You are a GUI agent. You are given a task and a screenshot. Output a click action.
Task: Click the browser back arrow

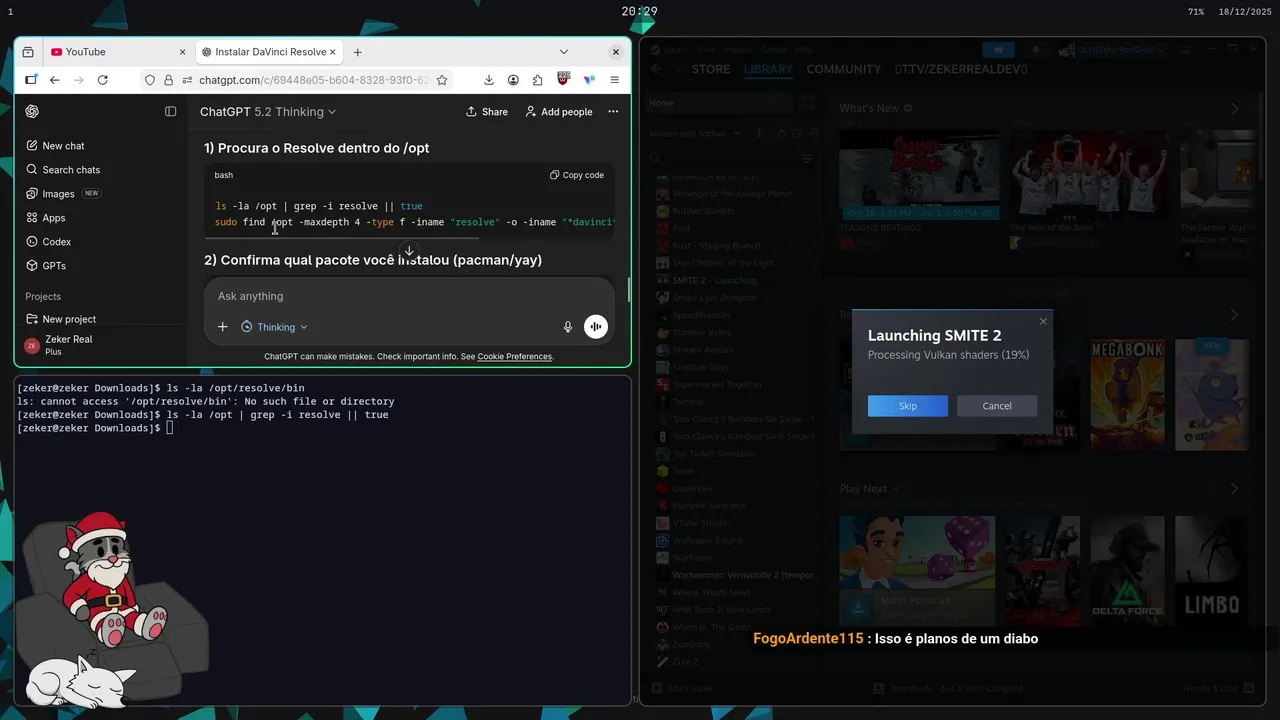coord(54,80)
